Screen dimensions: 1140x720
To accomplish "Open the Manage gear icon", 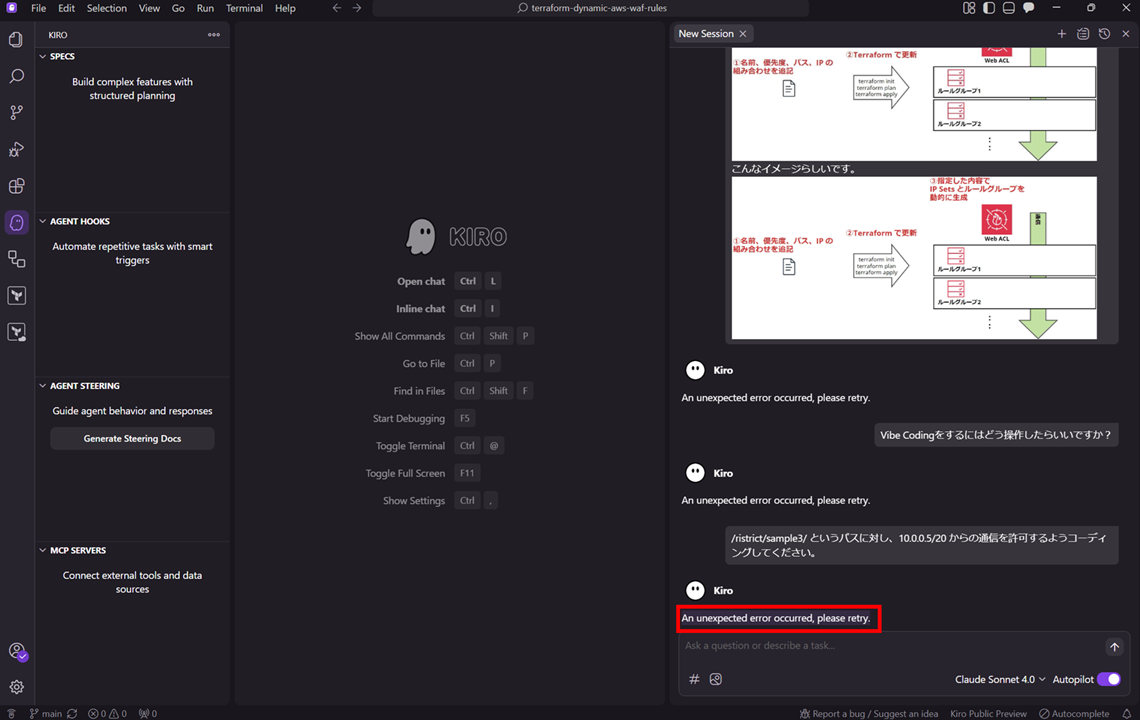I will [x=17, y=687].
